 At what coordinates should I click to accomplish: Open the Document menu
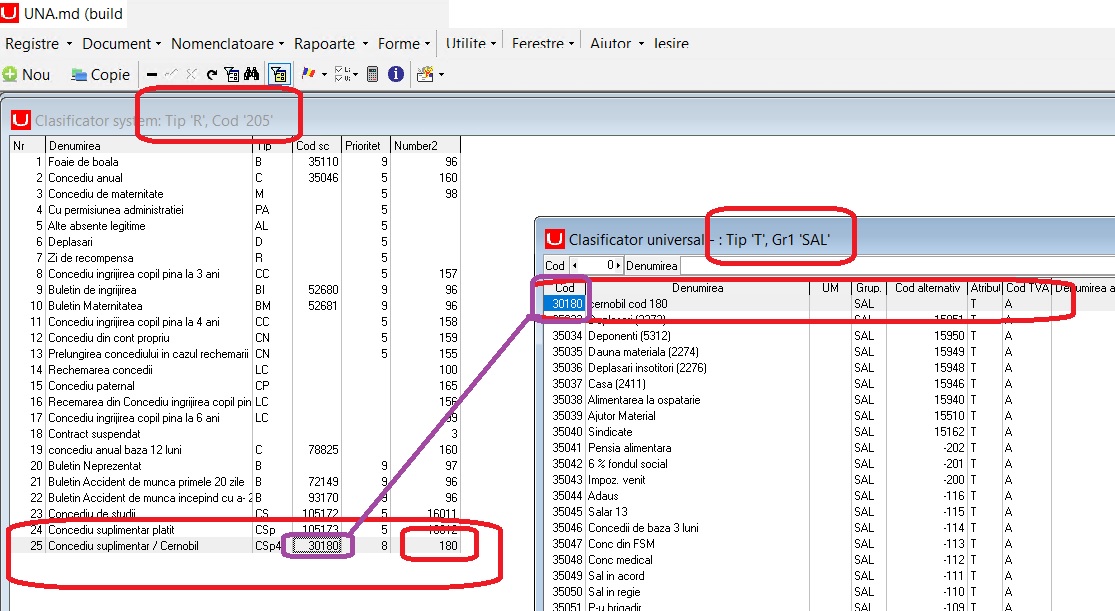122,43
